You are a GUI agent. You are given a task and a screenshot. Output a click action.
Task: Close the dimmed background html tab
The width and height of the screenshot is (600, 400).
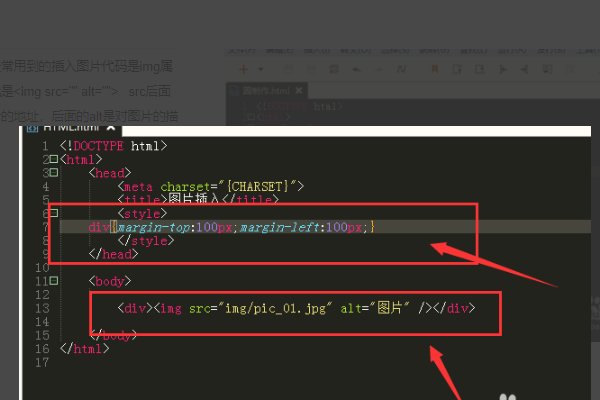(x=299, y=91)
